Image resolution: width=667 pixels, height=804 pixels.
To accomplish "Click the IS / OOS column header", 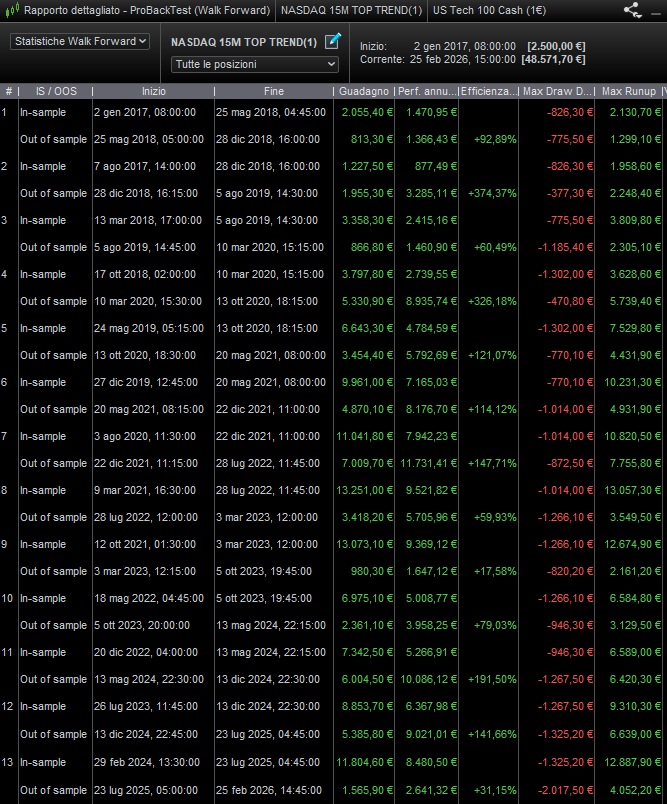I will pos(55,91).
